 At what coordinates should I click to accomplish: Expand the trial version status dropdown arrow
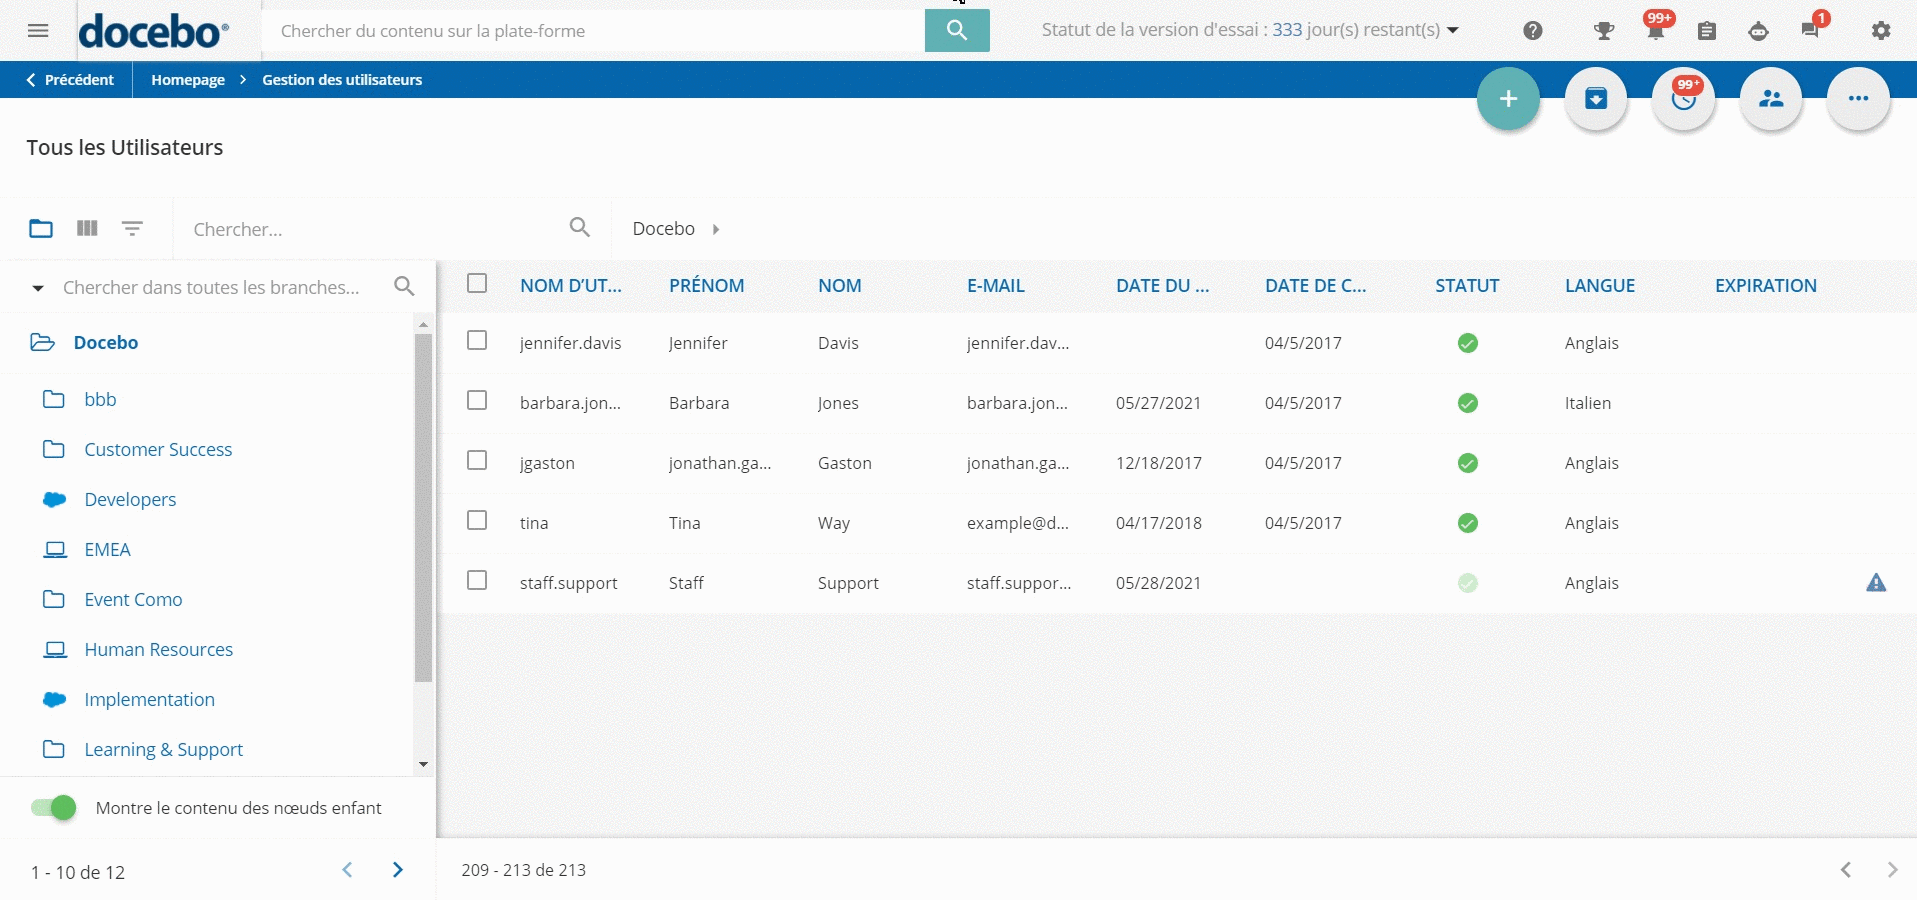[x=1453, y=30]
